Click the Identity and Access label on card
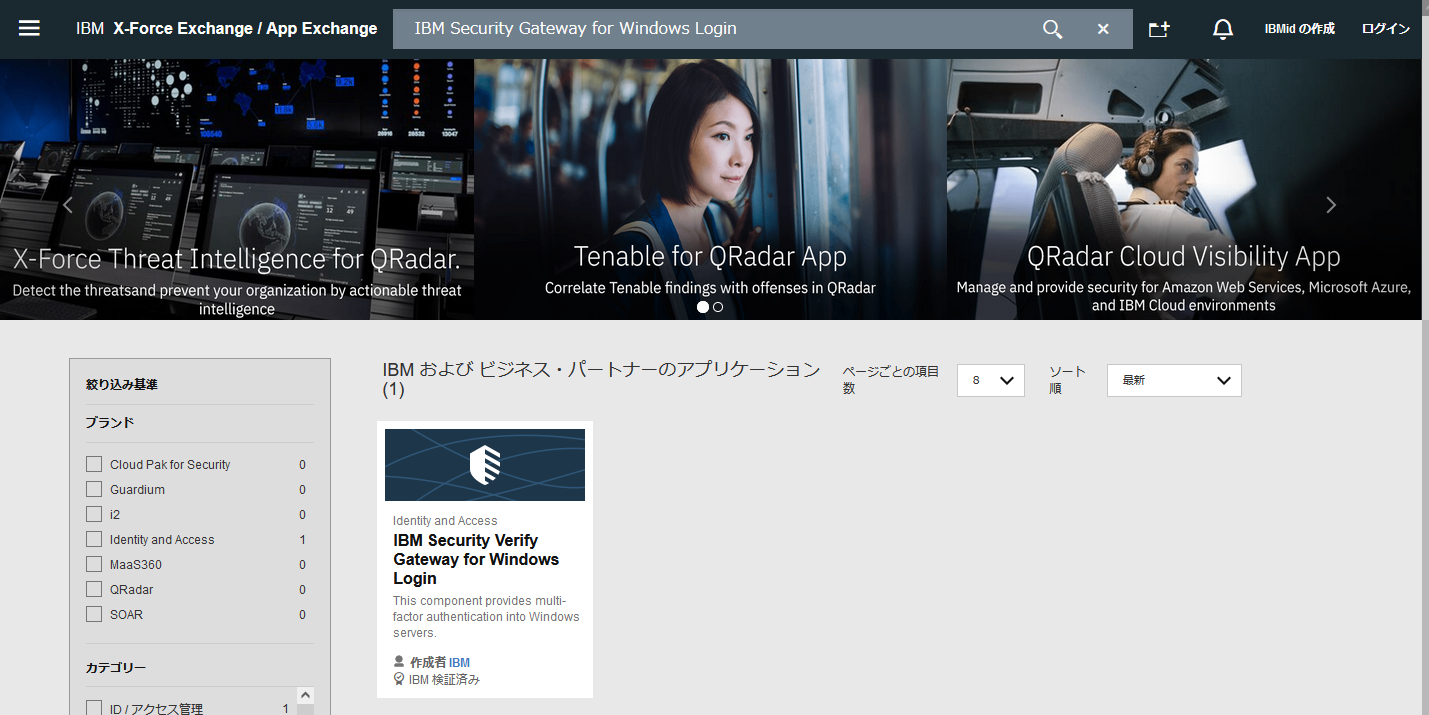This screenshot has width=1429, height=715. tap(445, 521)
